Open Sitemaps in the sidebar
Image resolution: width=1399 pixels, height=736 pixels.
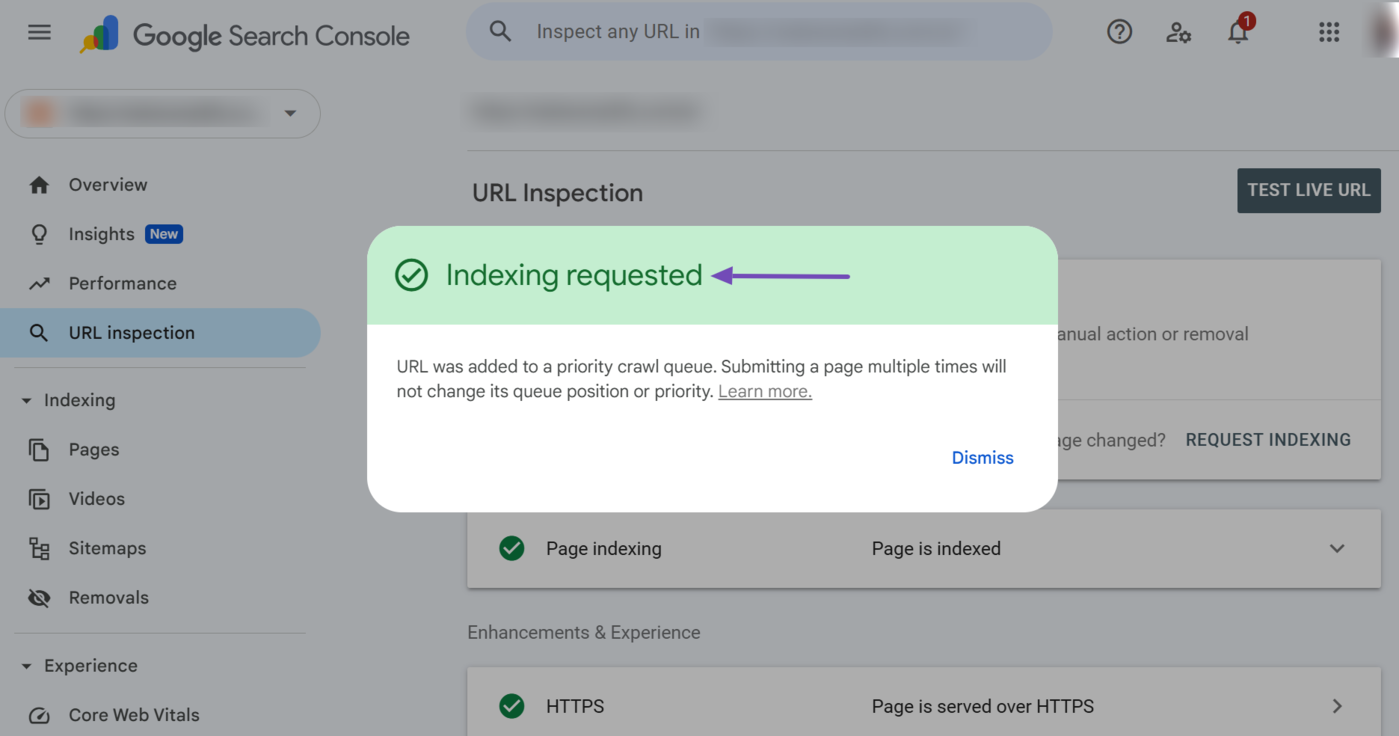tap(107, 549)
